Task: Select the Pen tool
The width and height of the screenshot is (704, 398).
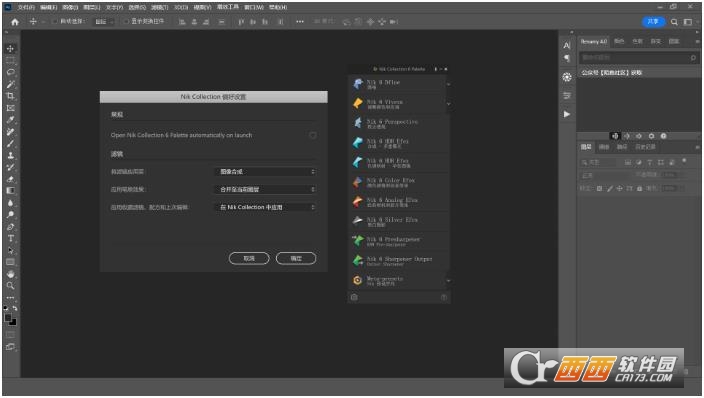Action: point(10,227)
